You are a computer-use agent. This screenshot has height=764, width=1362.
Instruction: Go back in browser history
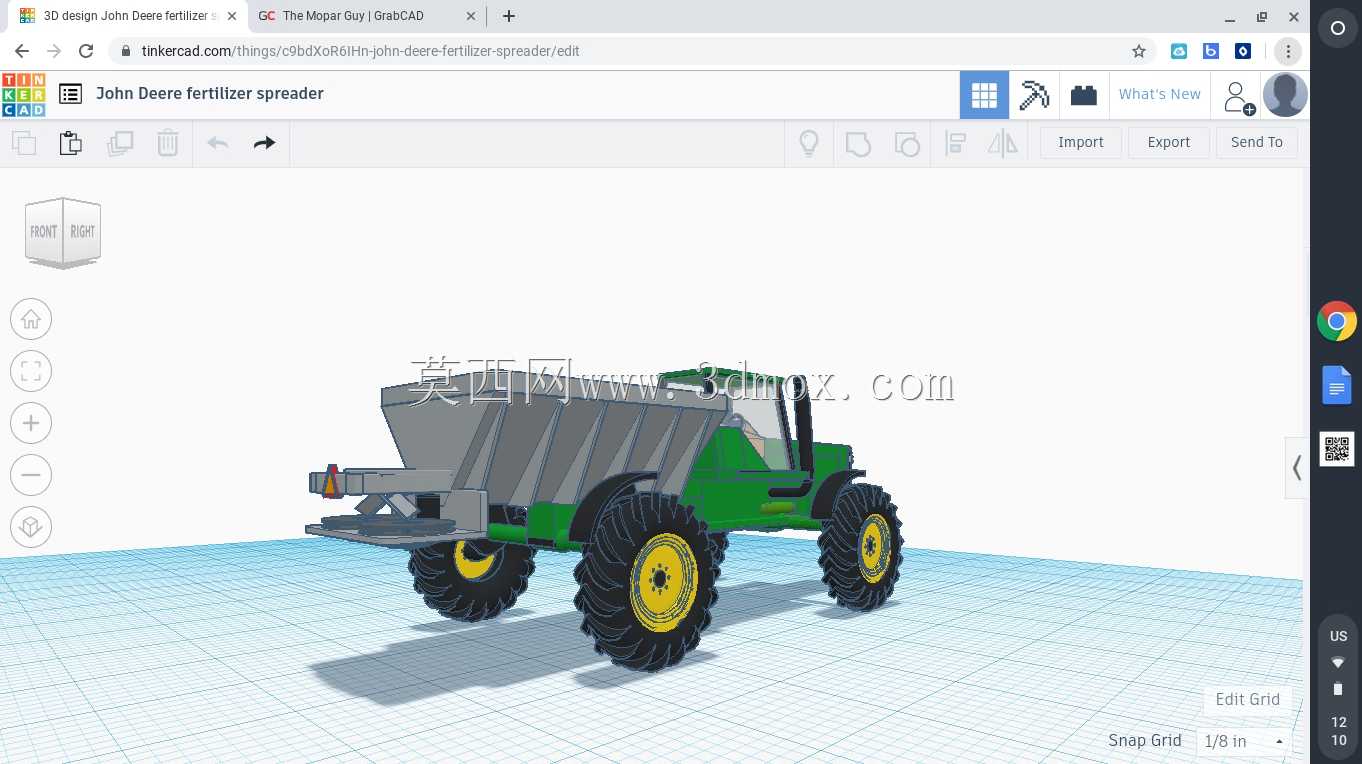(x=22, y=51)
